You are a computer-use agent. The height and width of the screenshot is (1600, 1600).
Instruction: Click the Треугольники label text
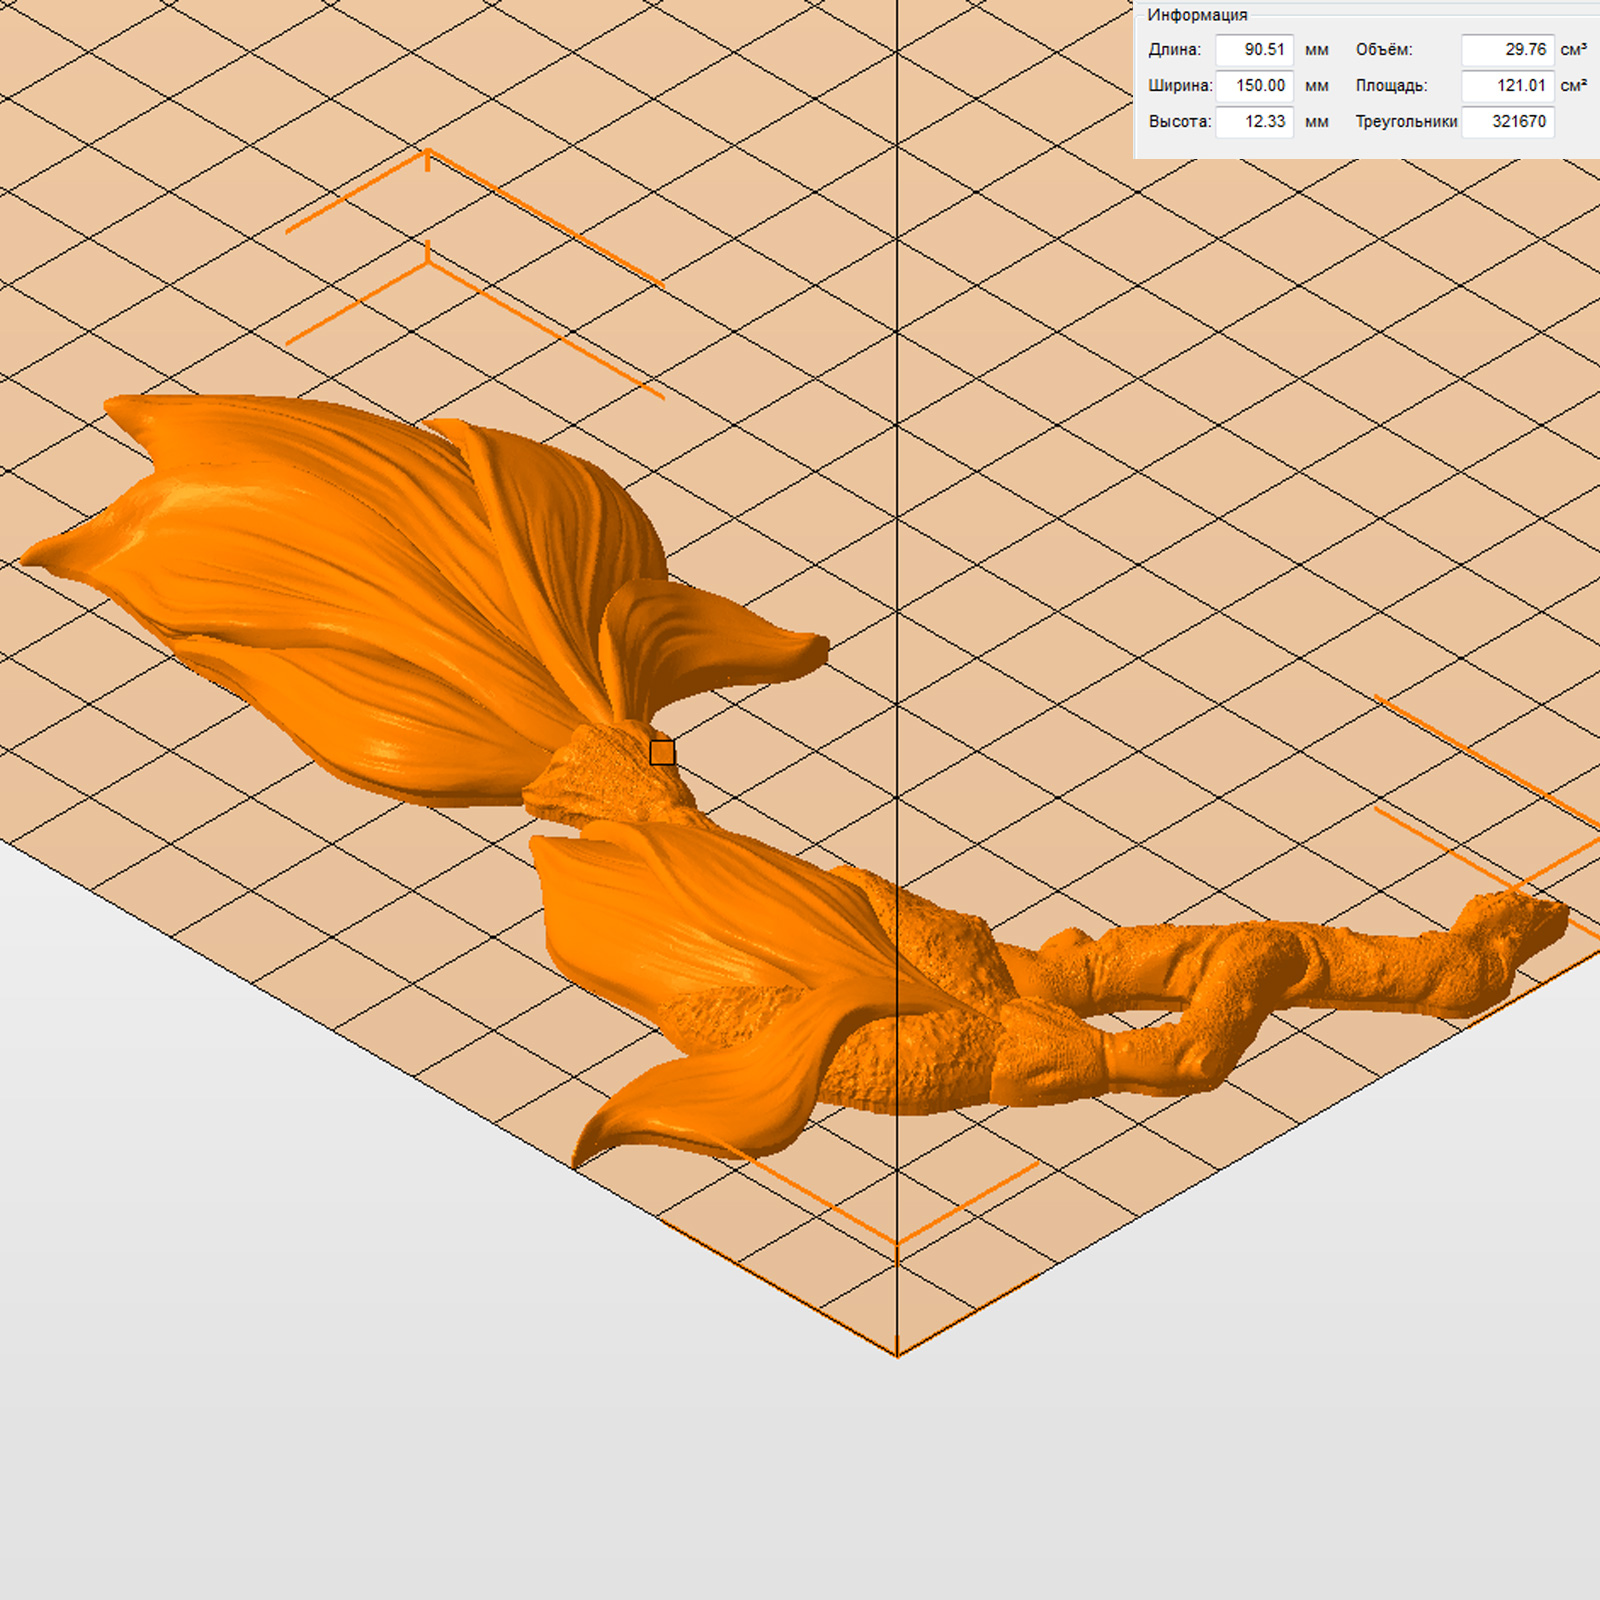(x=1406, y=122)
